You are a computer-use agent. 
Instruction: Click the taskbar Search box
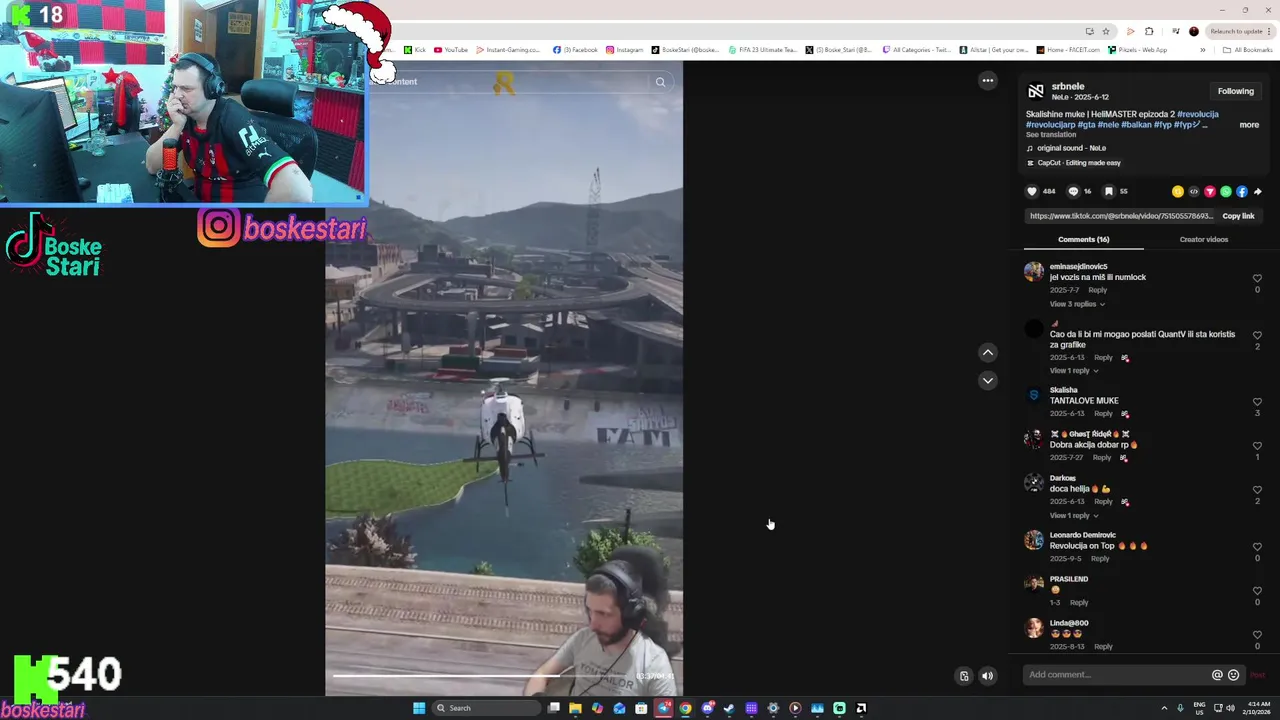486,708
